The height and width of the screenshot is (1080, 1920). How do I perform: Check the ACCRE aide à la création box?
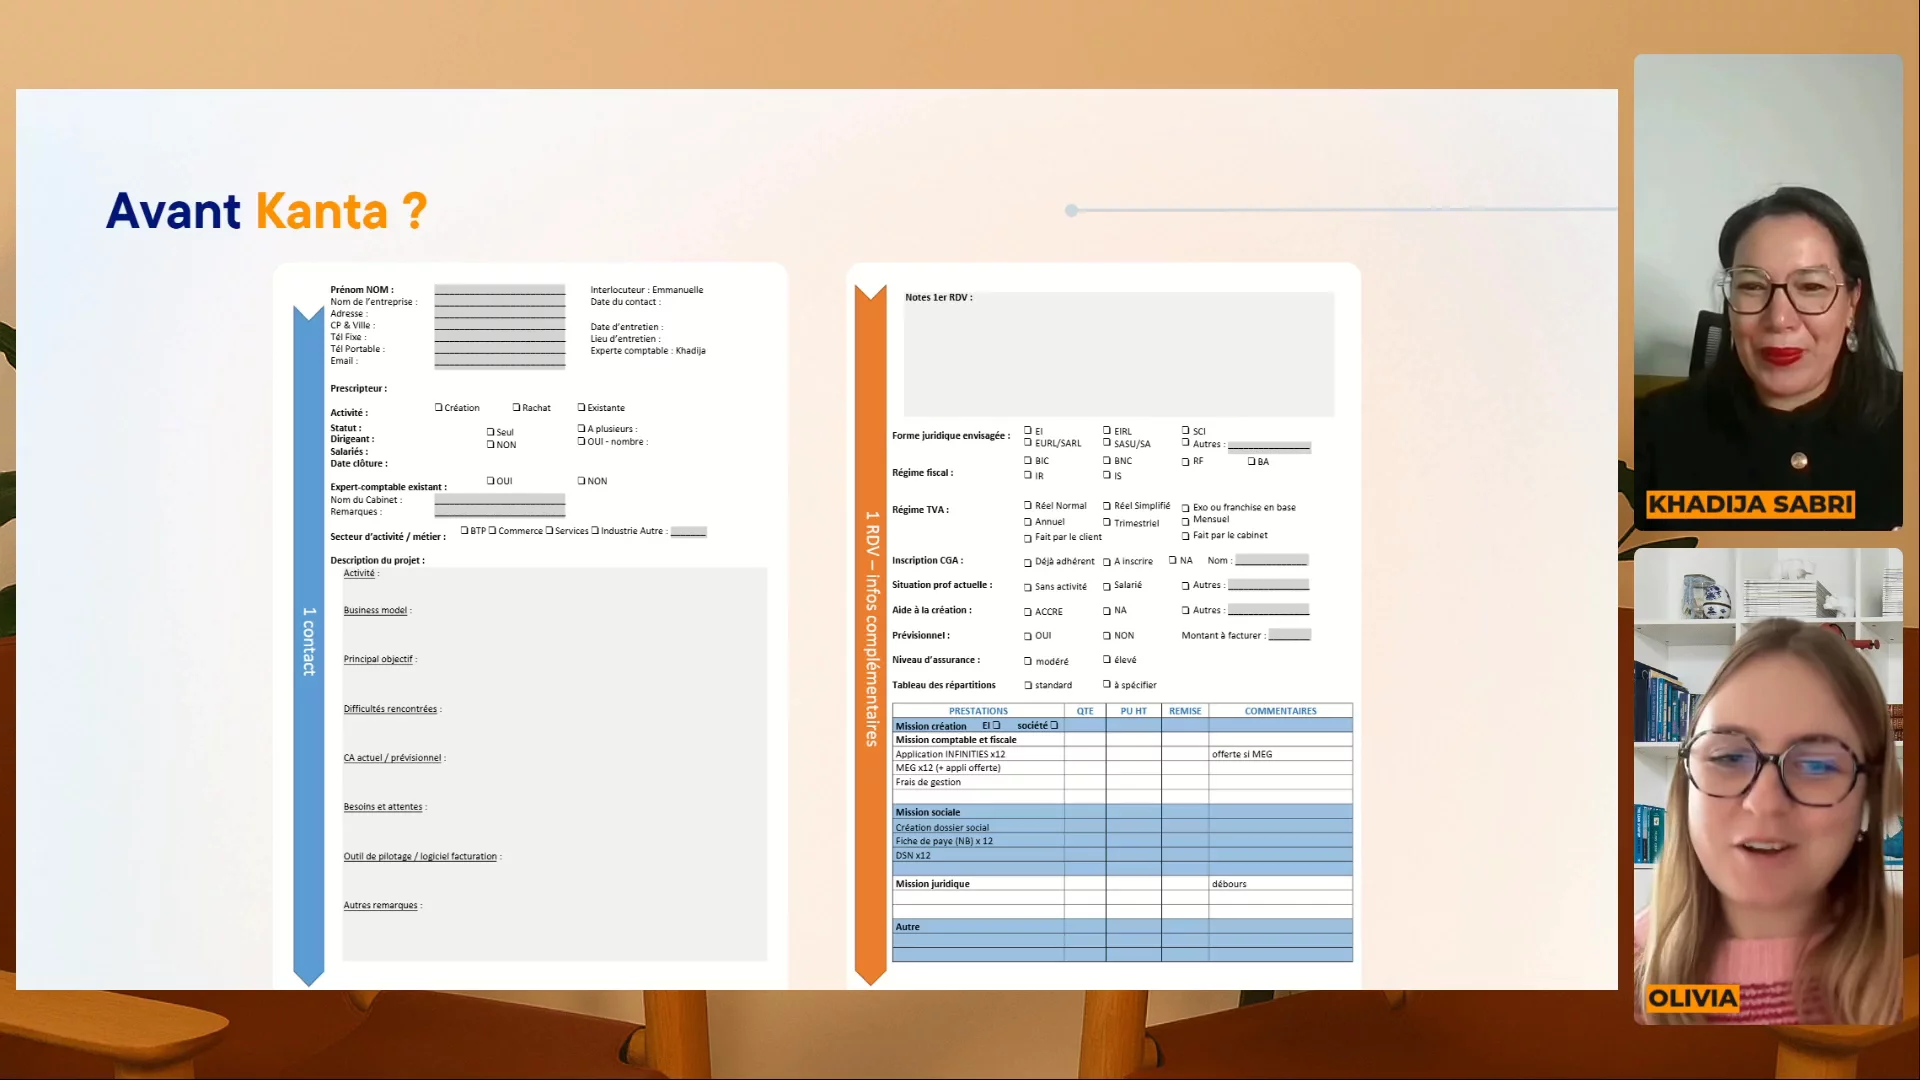pyautogui.click(x=1028, y=611)
